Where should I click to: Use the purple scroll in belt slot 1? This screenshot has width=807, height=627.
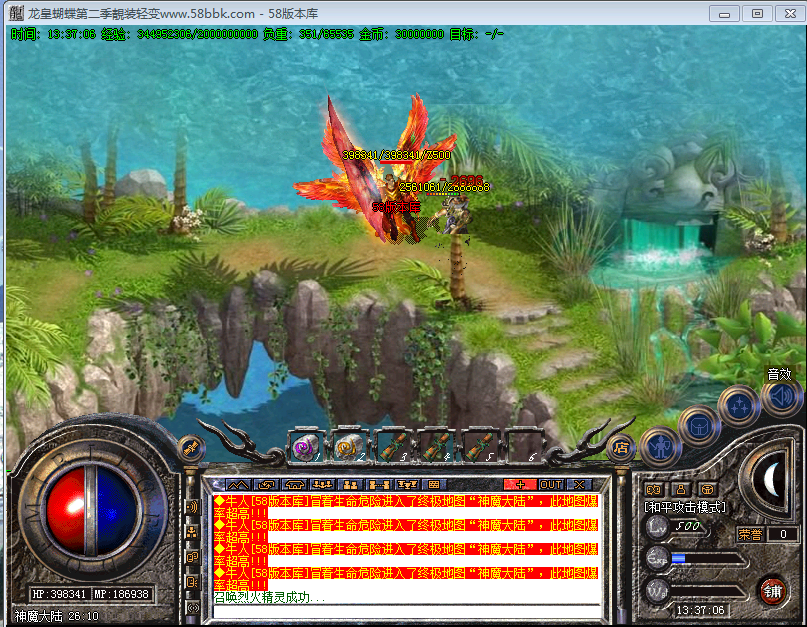tap(305, 447)
